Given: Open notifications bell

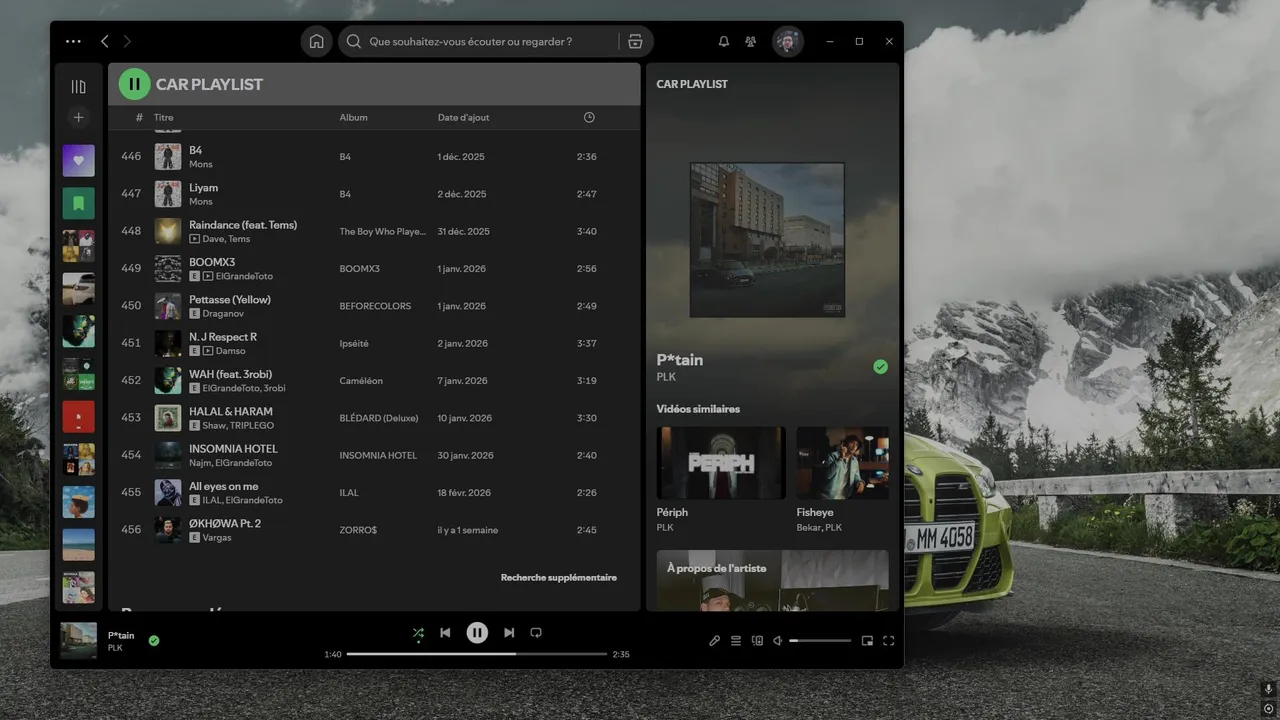Looking at the screenshot, I should point(724,41).
